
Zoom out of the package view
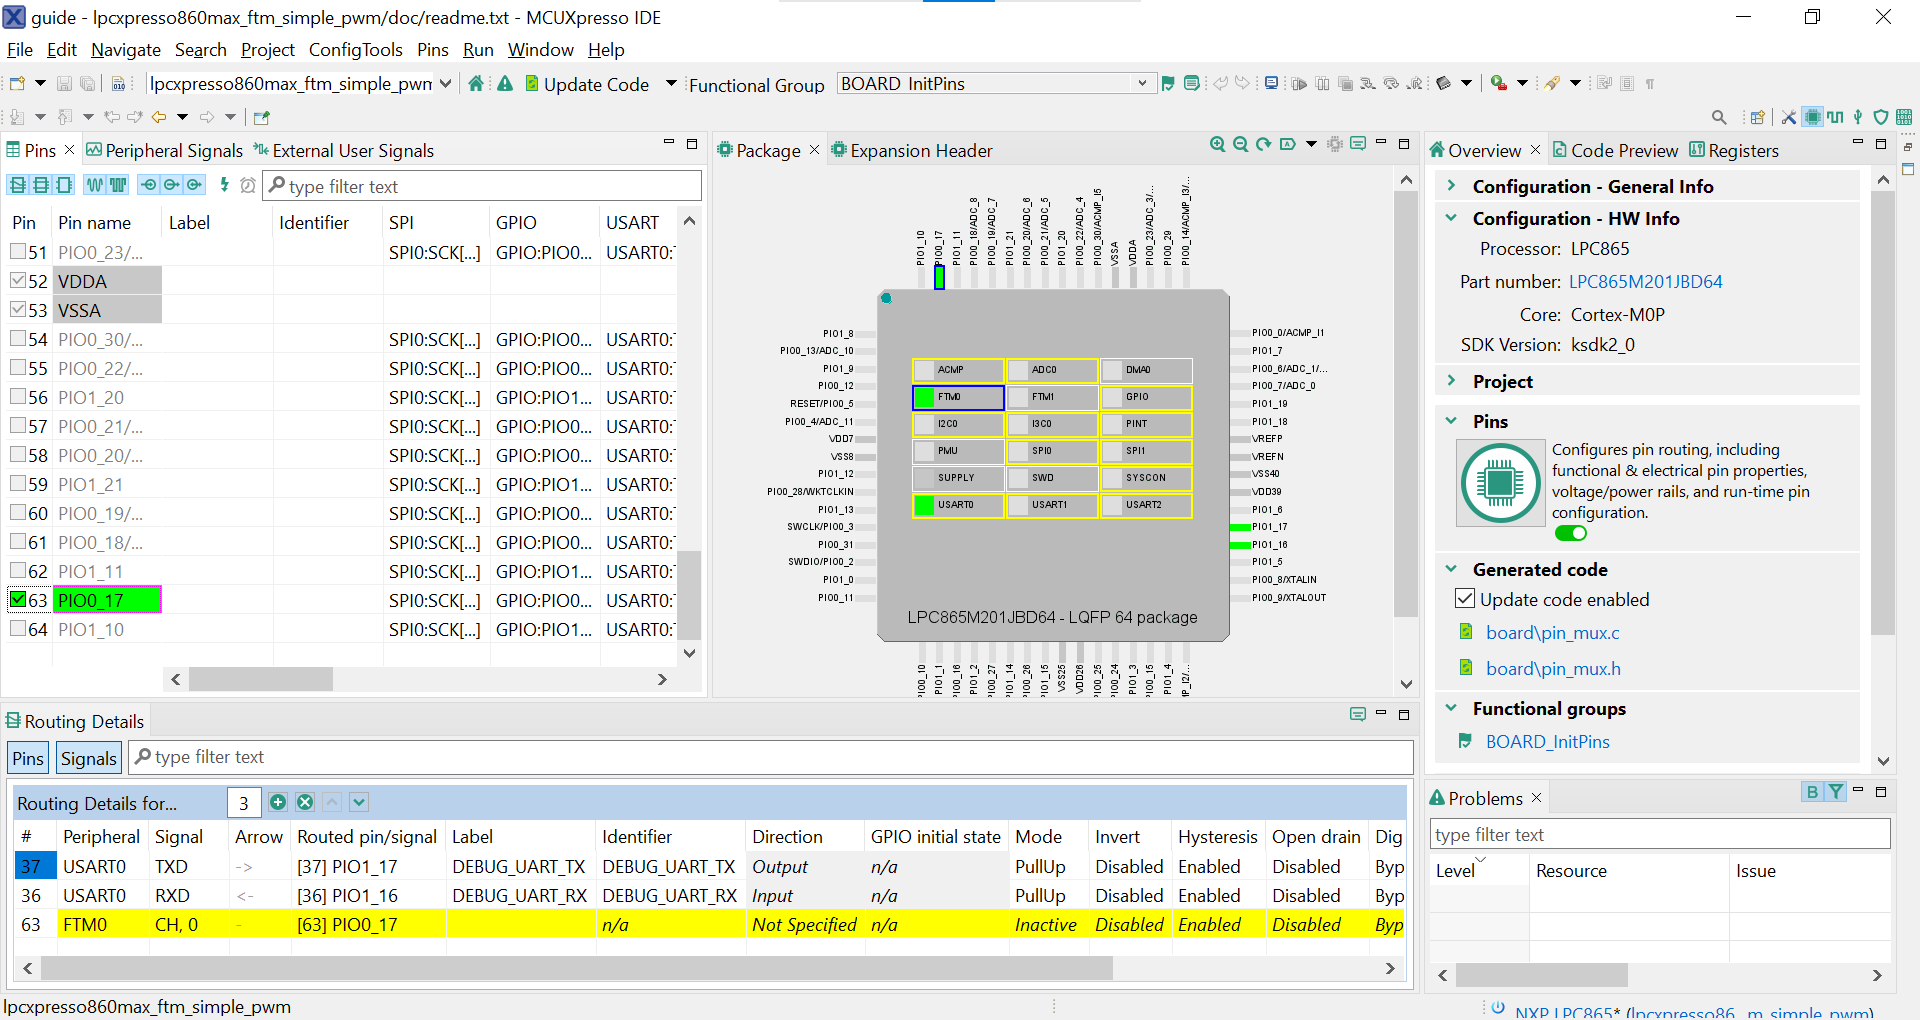tap(1240, 144)
